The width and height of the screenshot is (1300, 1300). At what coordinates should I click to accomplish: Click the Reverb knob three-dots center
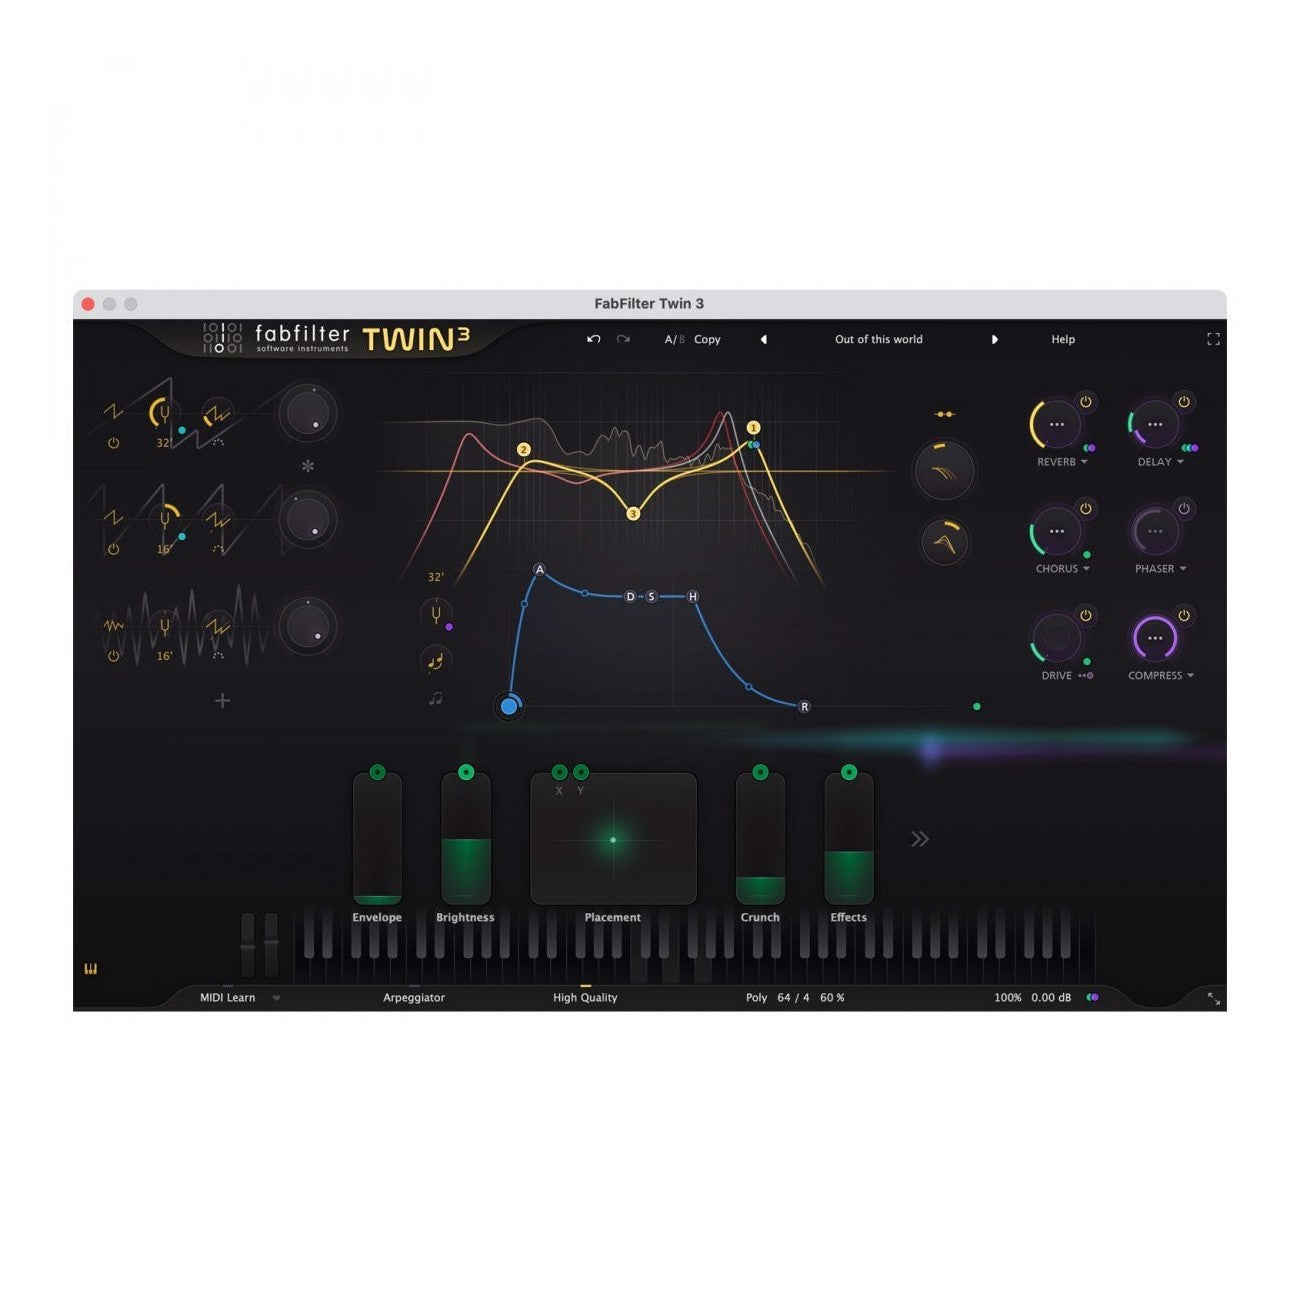pyautogui.click(x=1056, y=424)
